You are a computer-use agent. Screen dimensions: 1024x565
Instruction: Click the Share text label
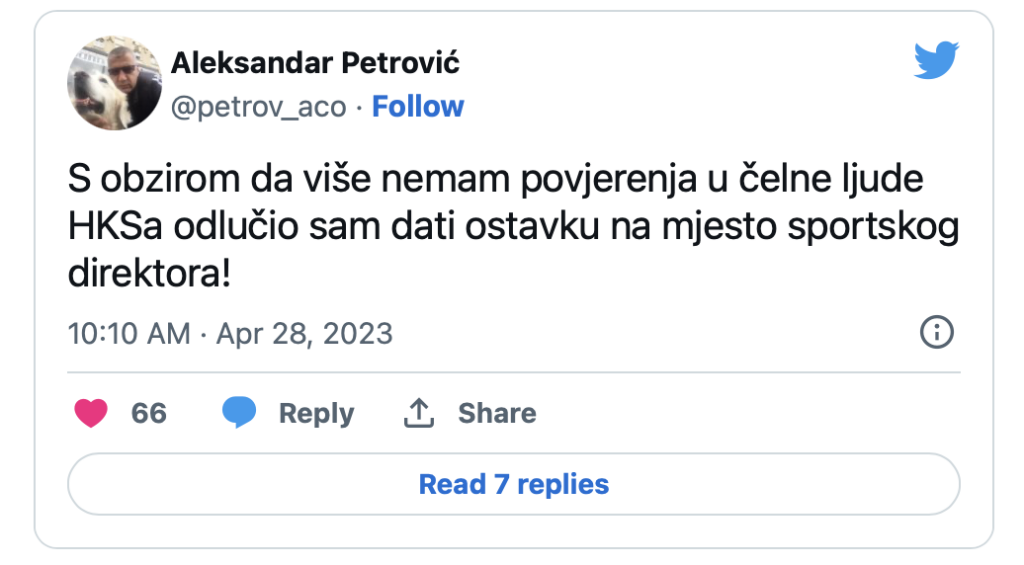497,413
